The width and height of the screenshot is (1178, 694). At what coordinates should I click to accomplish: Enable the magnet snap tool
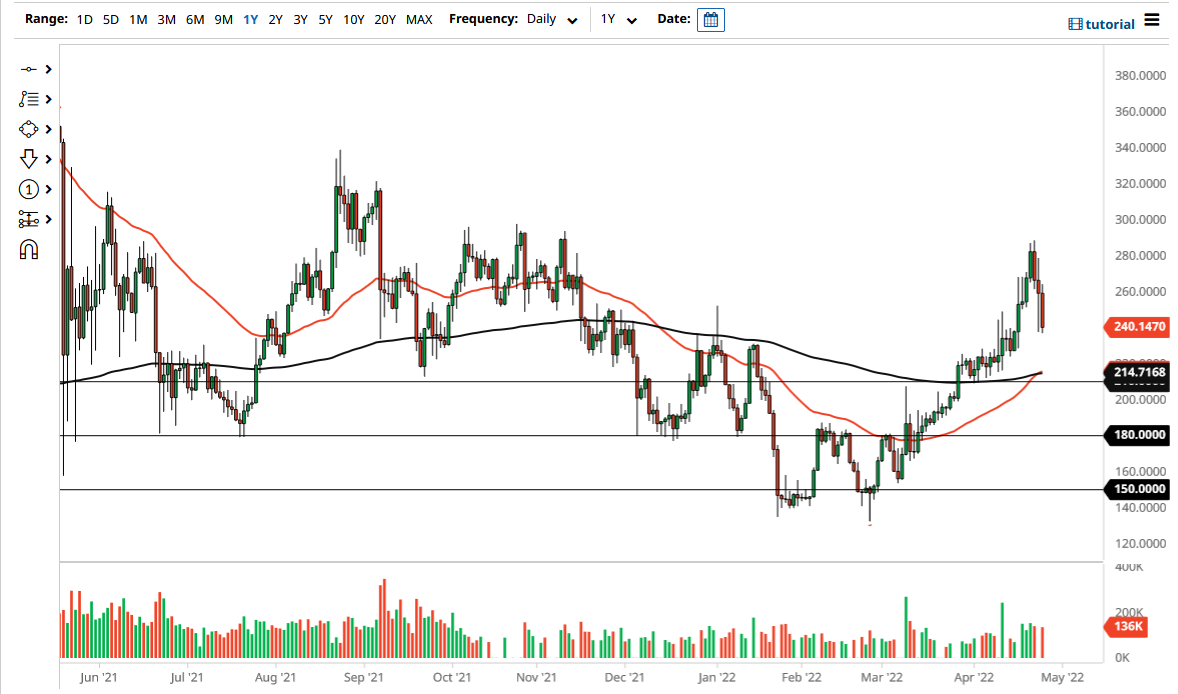[x=26, y=249]
